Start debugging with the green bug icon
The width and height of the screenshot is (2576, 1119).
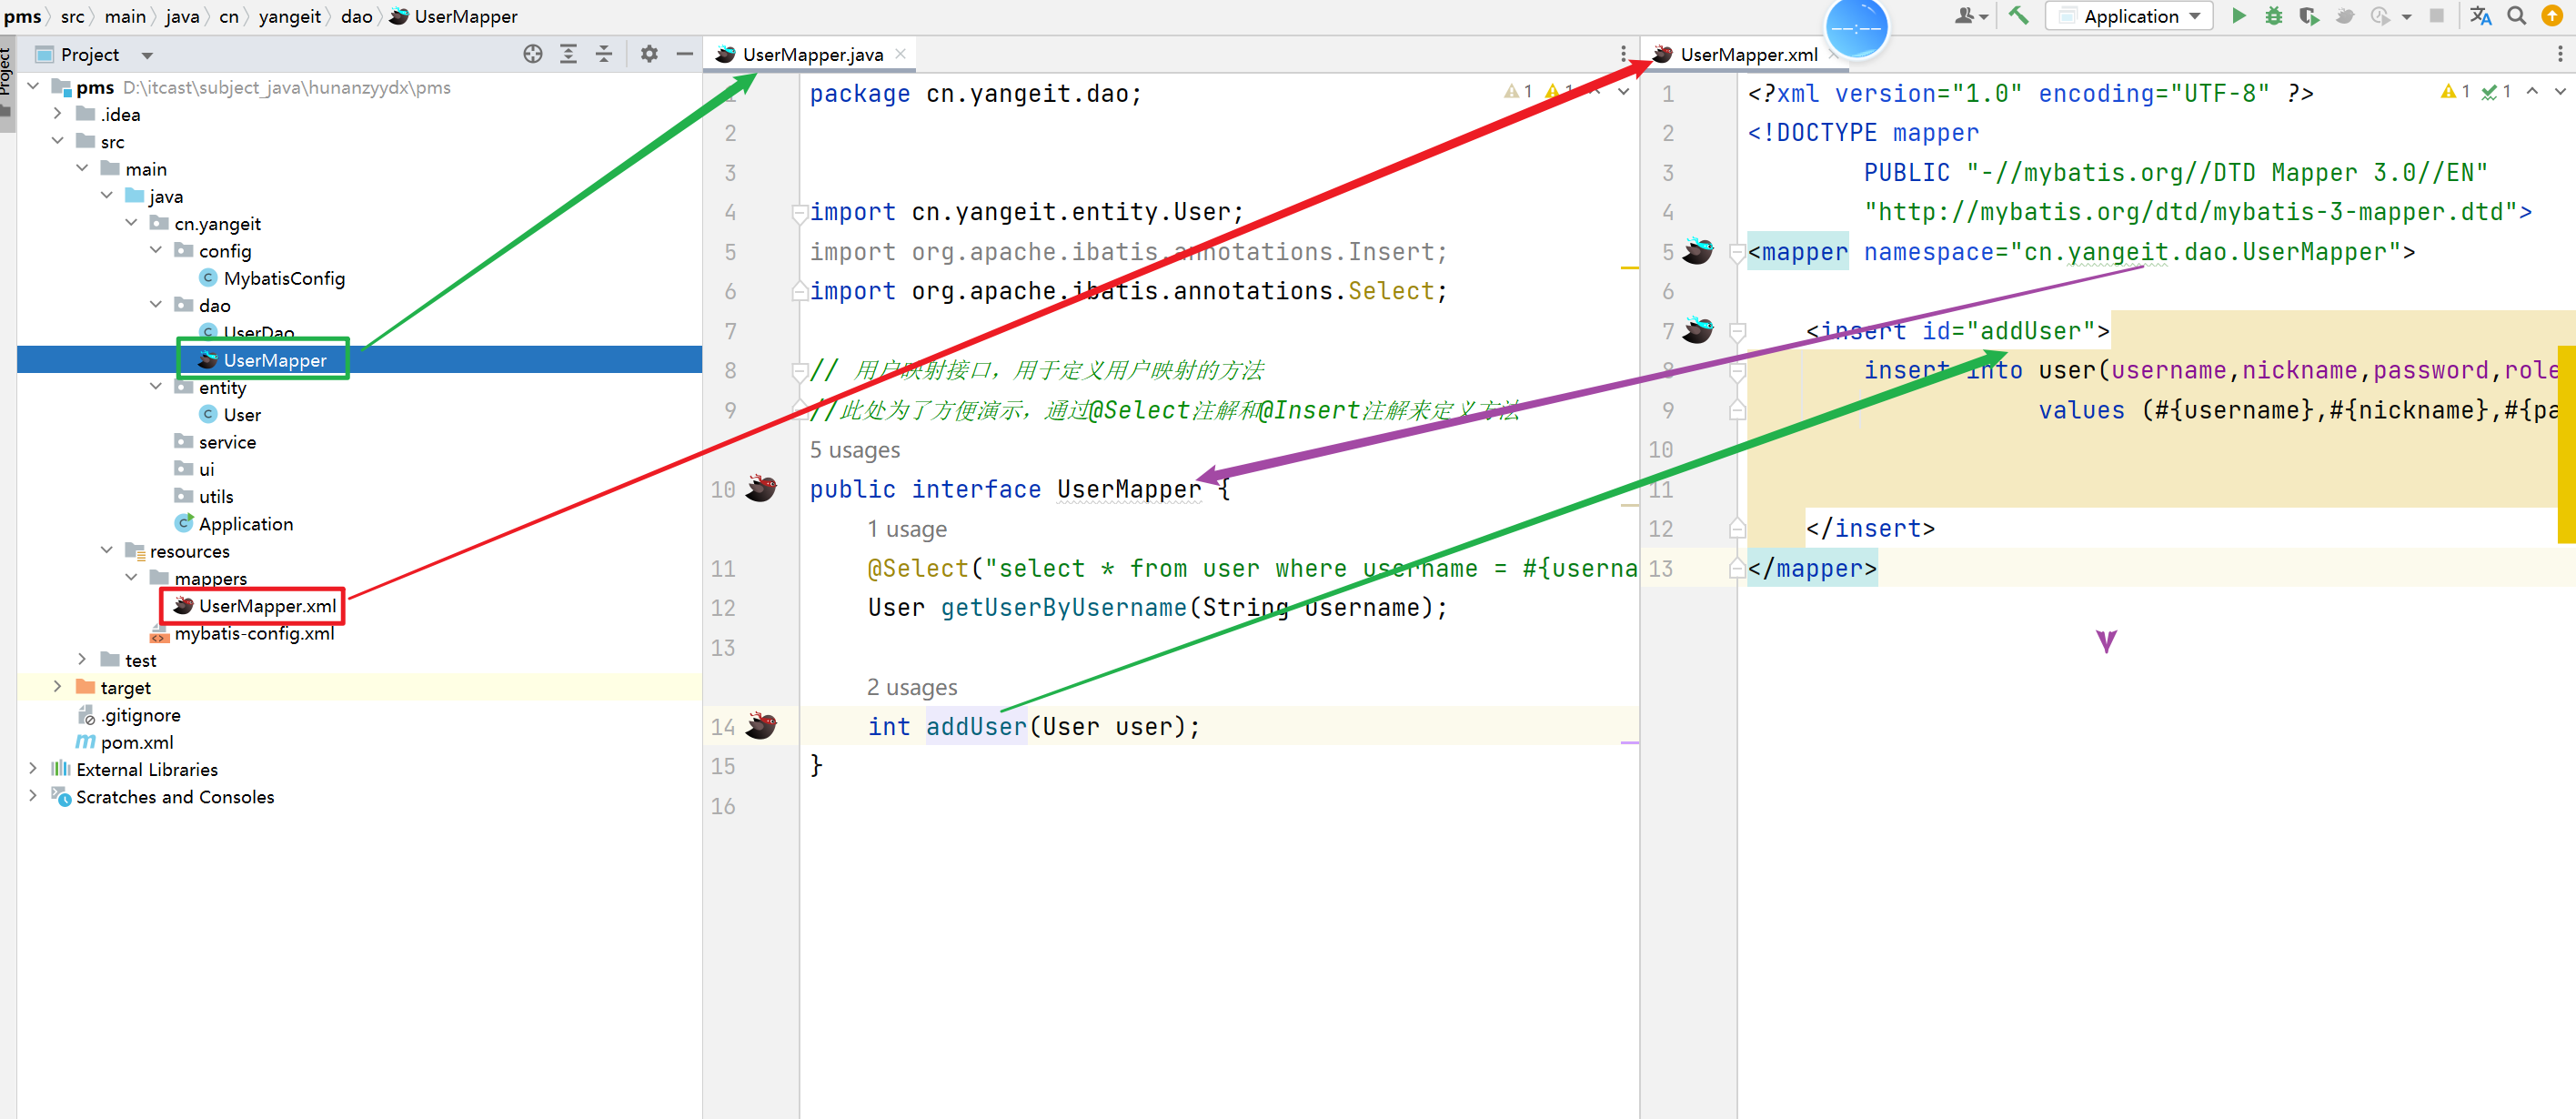pyautogui.click(x=2273, y=16)
